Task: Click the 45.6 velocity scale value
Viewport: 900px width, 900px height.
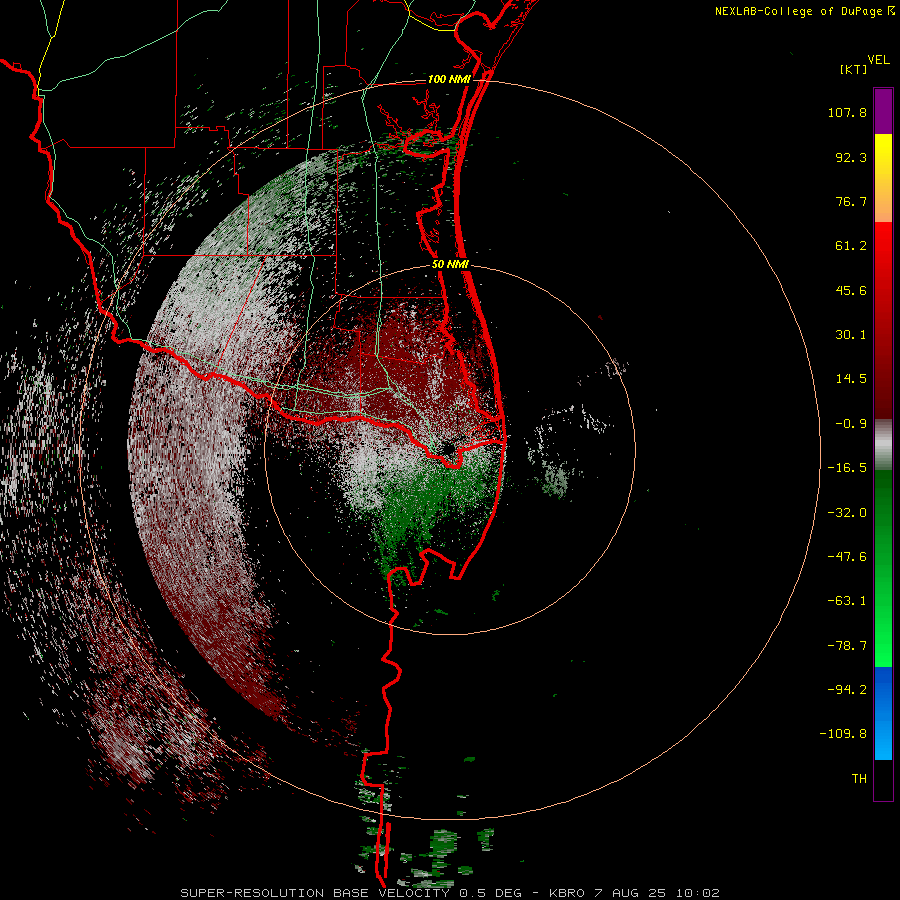Action: coord(851,290)
